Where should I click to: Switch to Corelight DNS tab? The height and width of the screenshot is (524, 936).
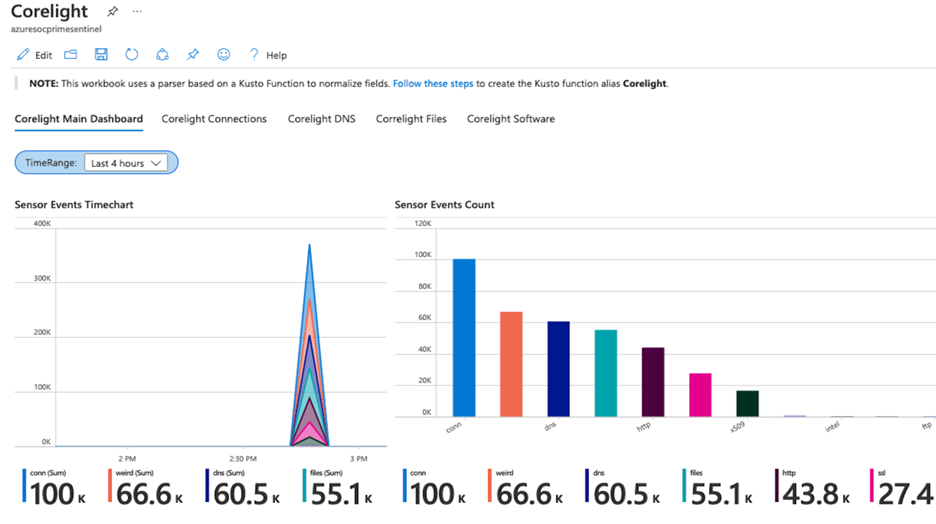pyautogui.click(x=321, y=119)
